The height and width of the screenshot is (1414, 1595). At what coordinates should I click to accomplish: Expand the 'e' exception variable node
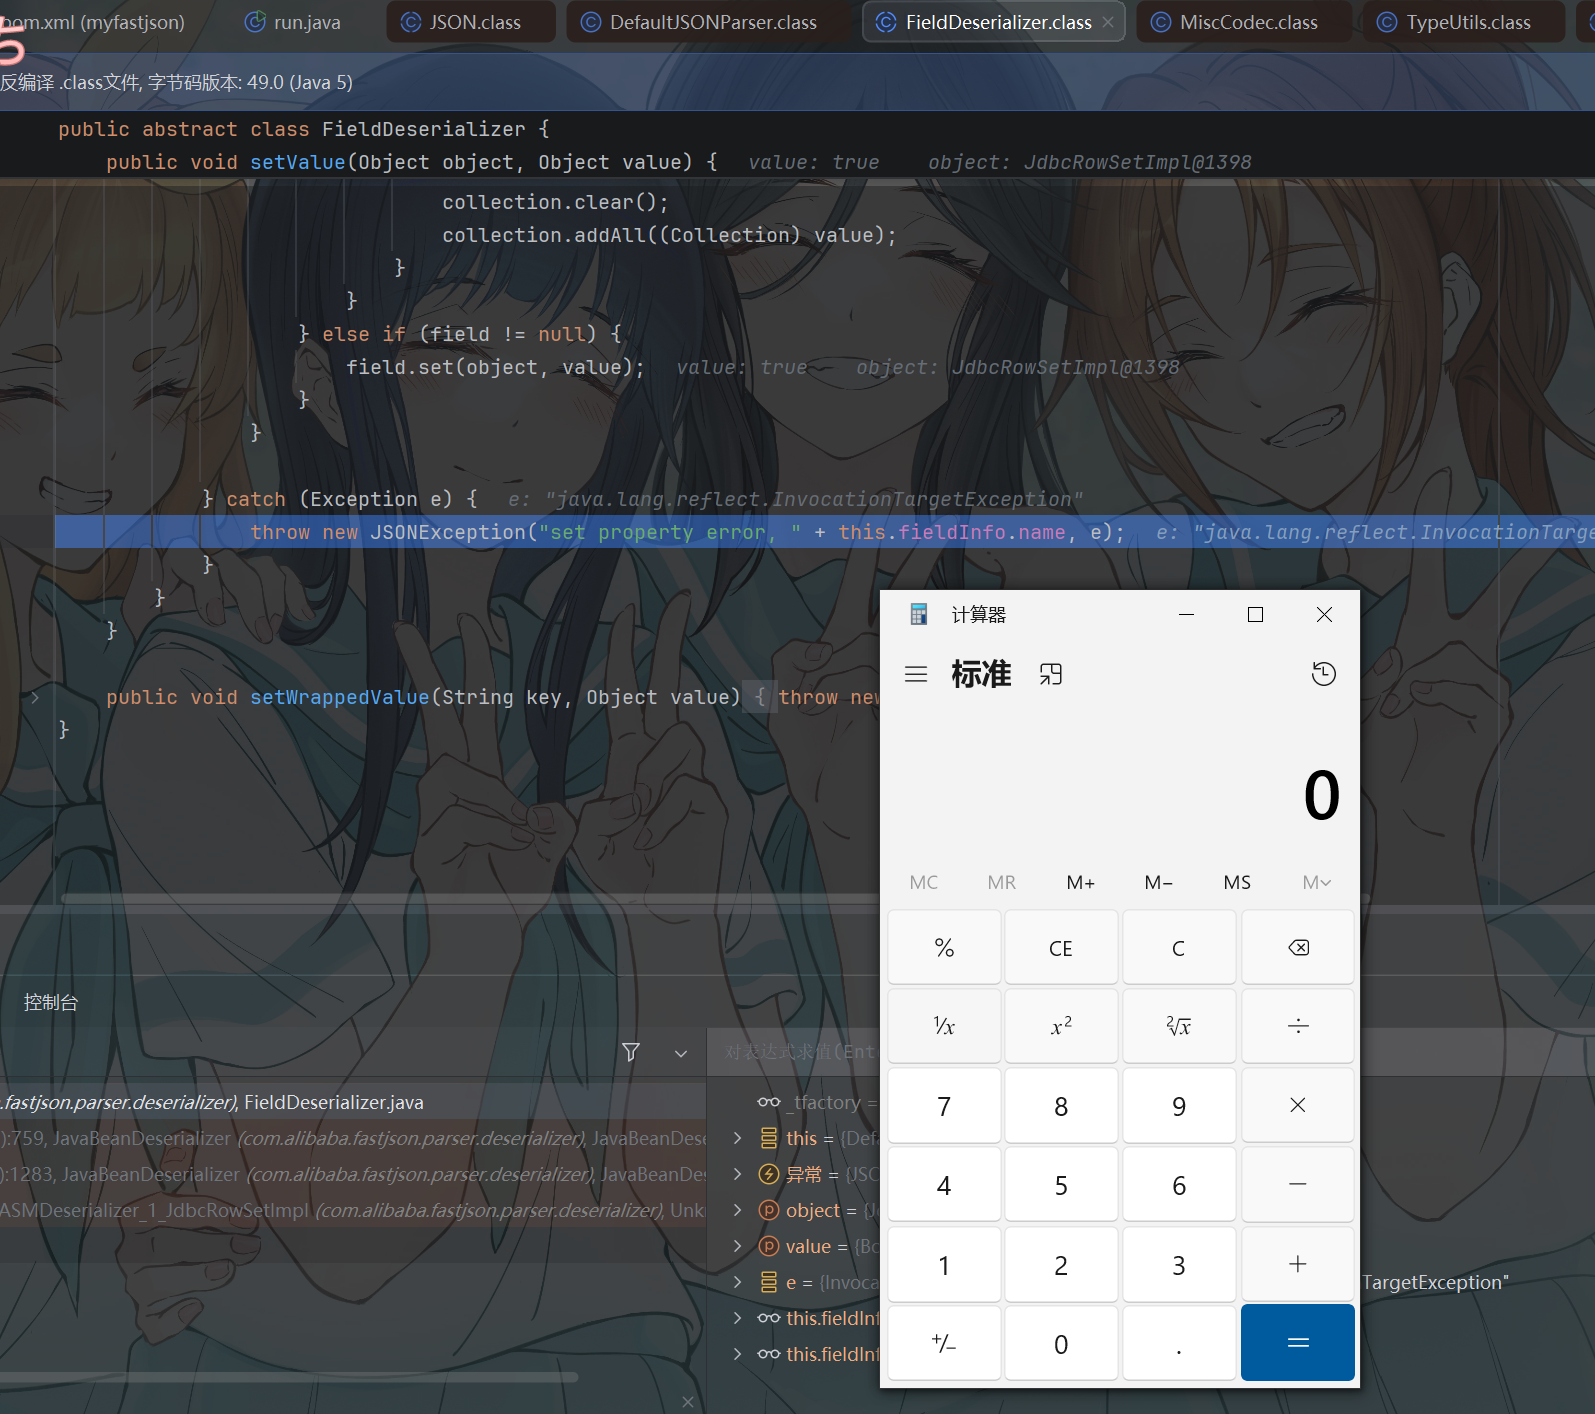tap(738, 1282)
